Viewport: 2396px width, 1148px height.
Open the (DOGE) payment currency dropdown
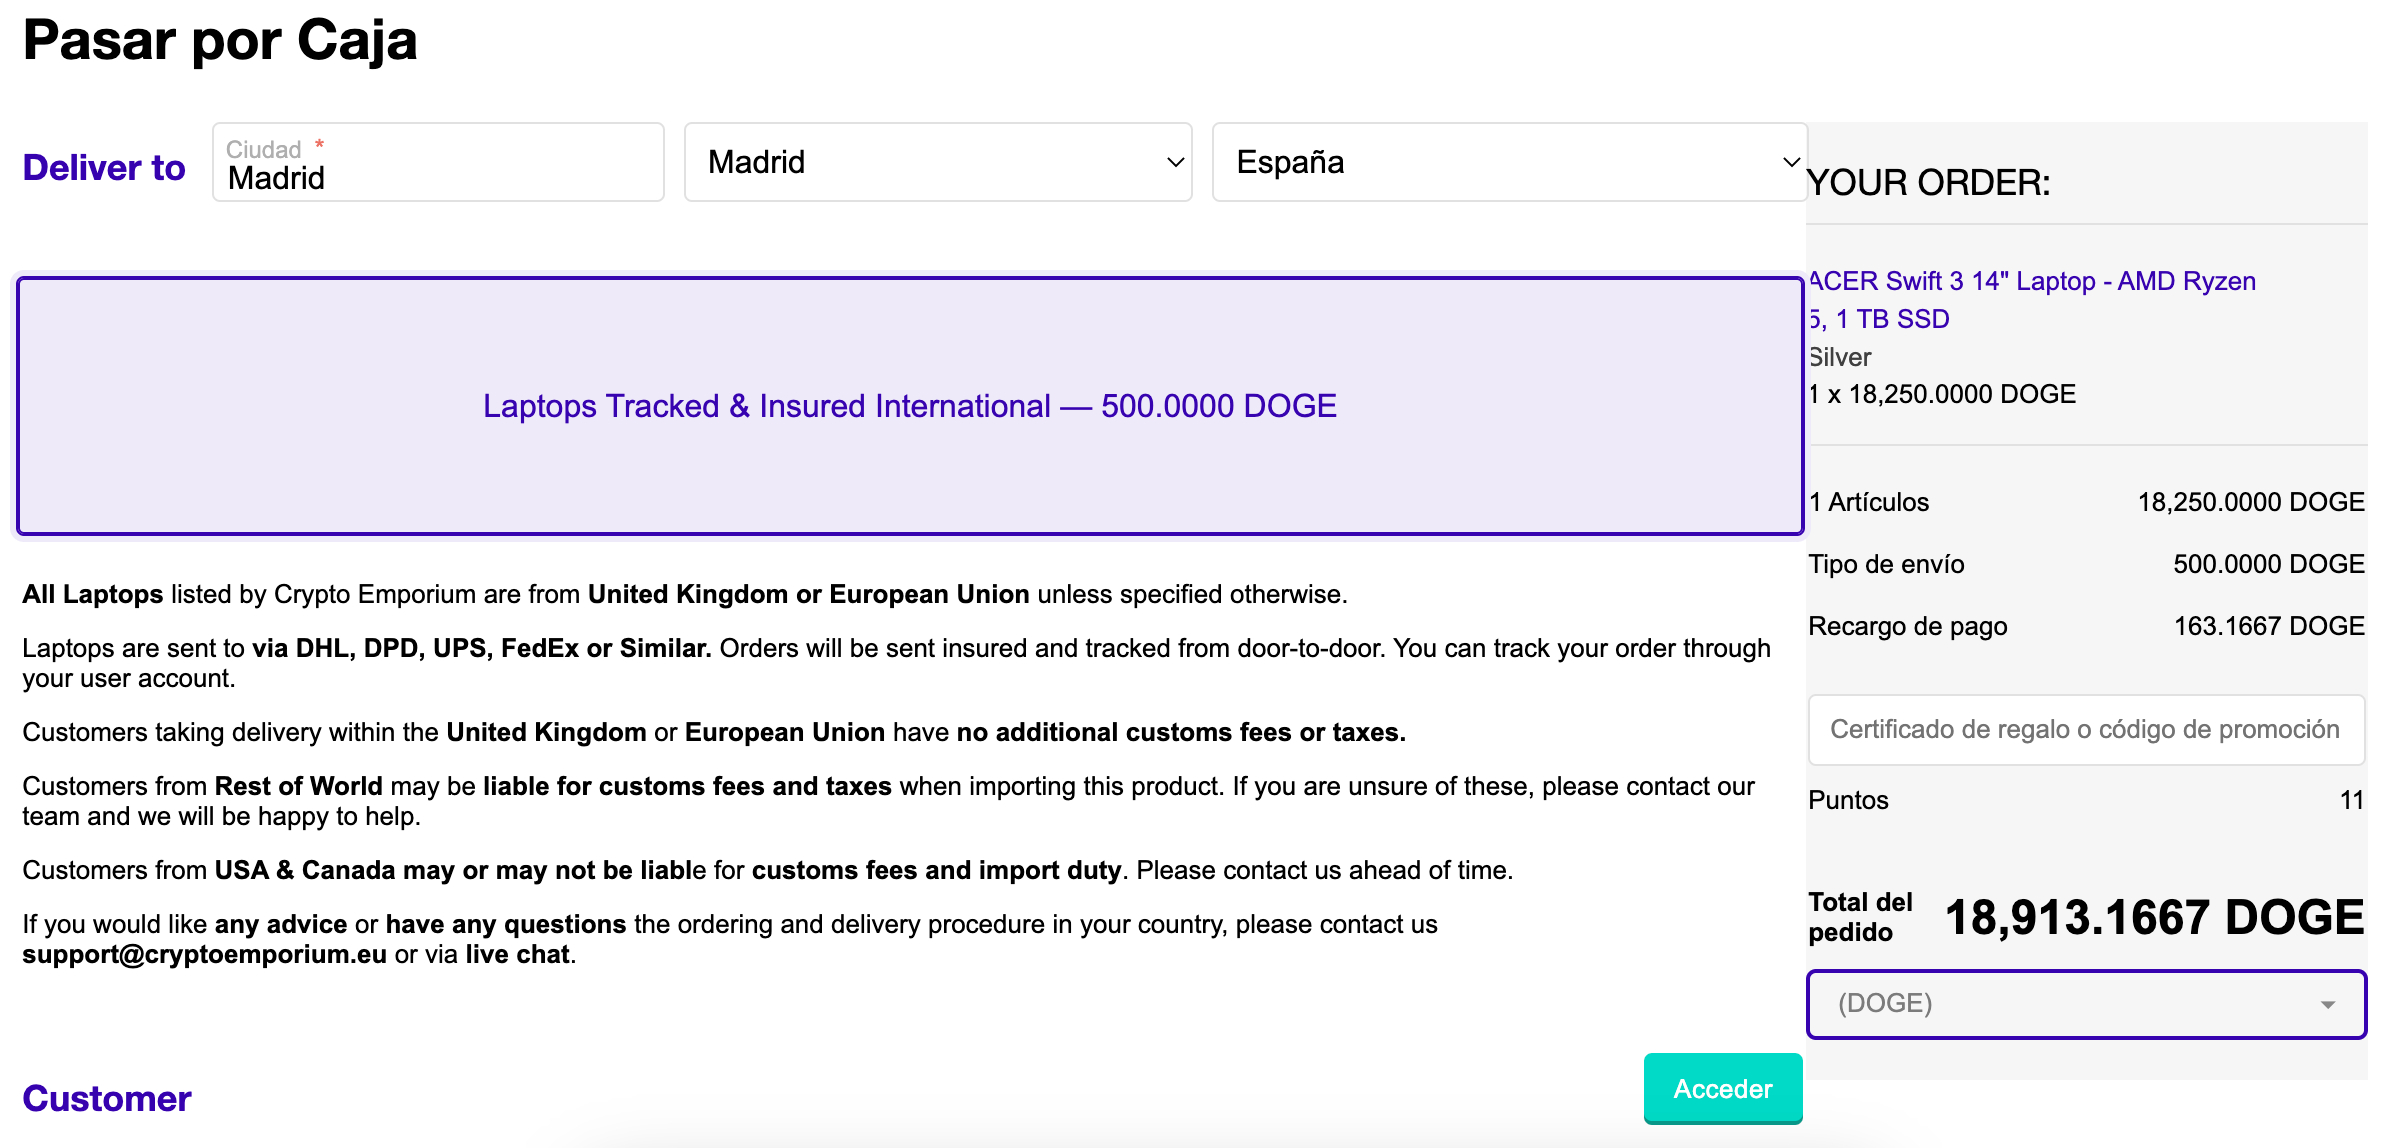[2086, 1004]
